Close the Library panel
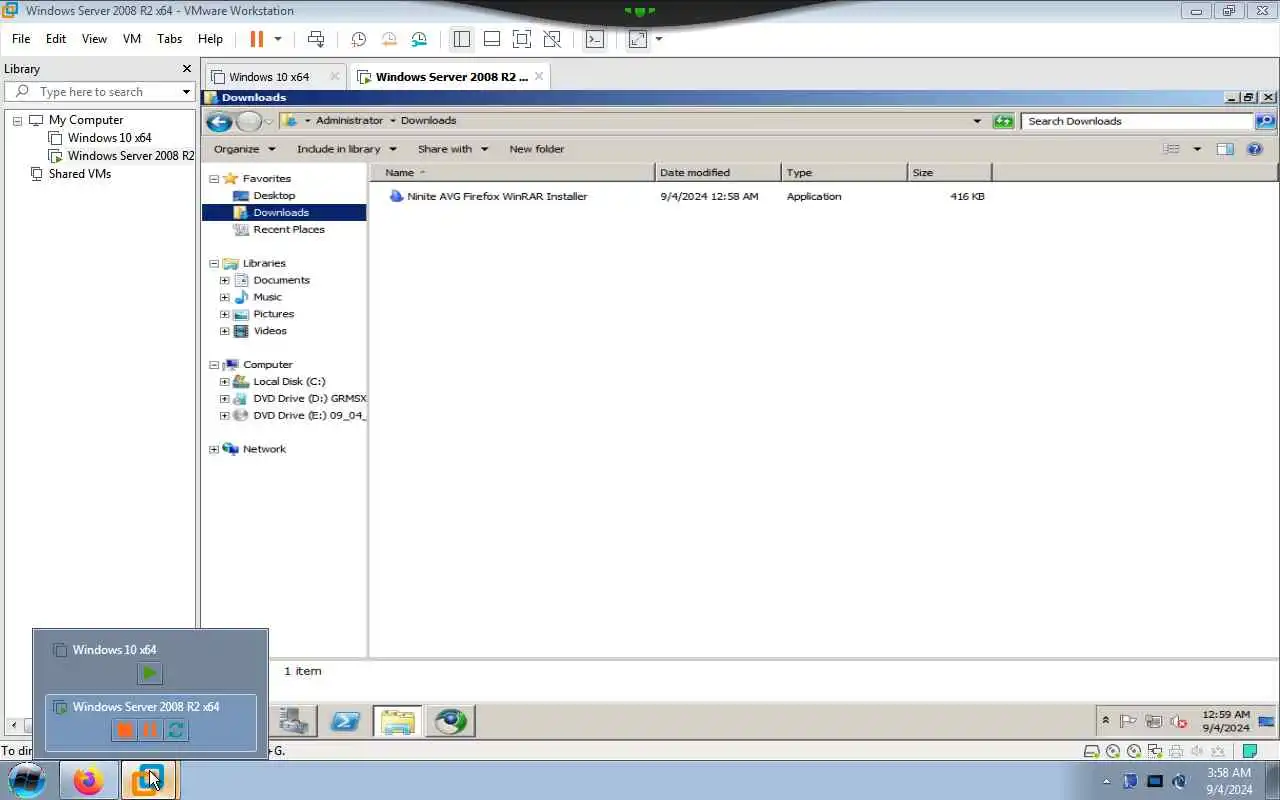Viewport: 1280px width, 800px height. (186, 69)
